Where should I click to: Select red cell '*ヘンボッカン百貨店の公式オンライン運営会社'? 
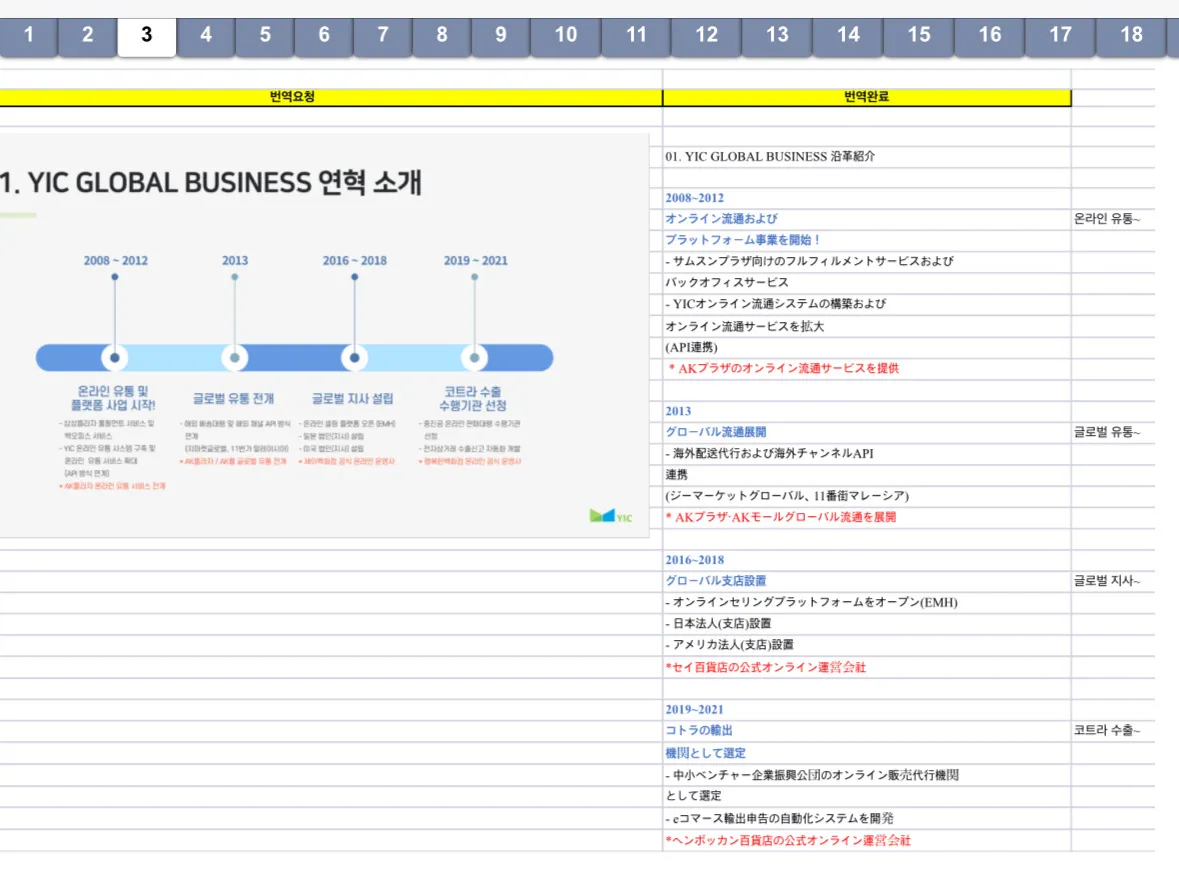tap(867, 840)
